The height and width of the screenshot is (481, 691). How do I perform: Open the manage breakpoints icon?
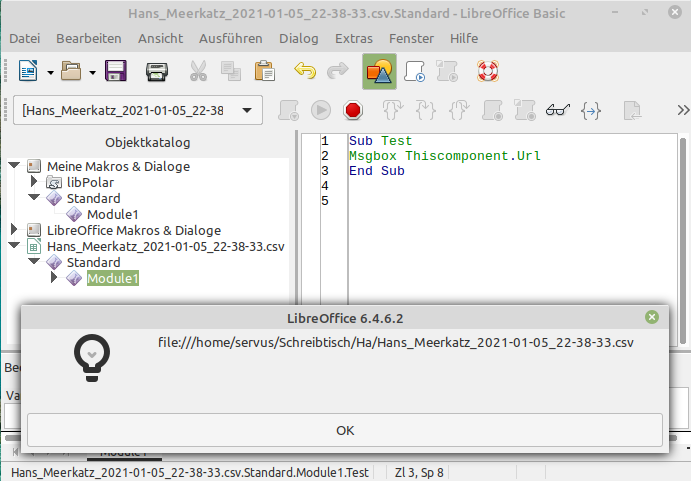click(525, 110)
